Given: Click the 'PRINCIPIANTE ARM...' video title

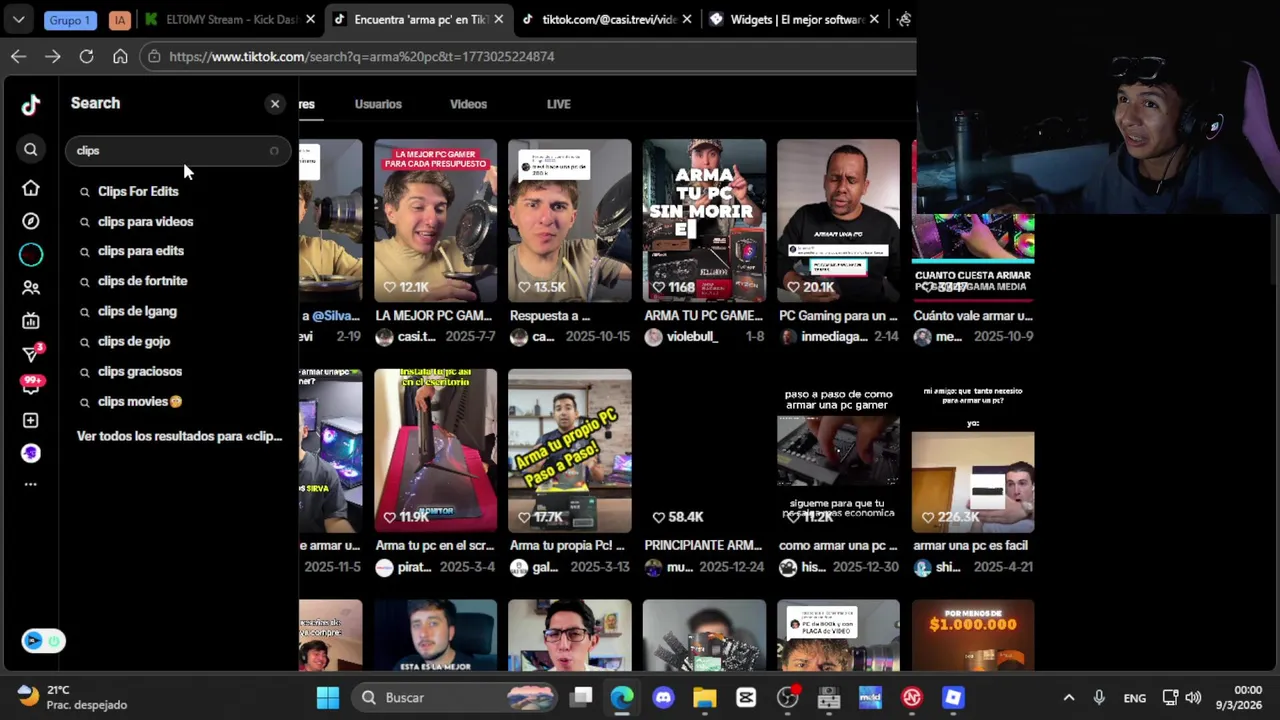Looking at the screenshot, I should click(x=703, y=546).
